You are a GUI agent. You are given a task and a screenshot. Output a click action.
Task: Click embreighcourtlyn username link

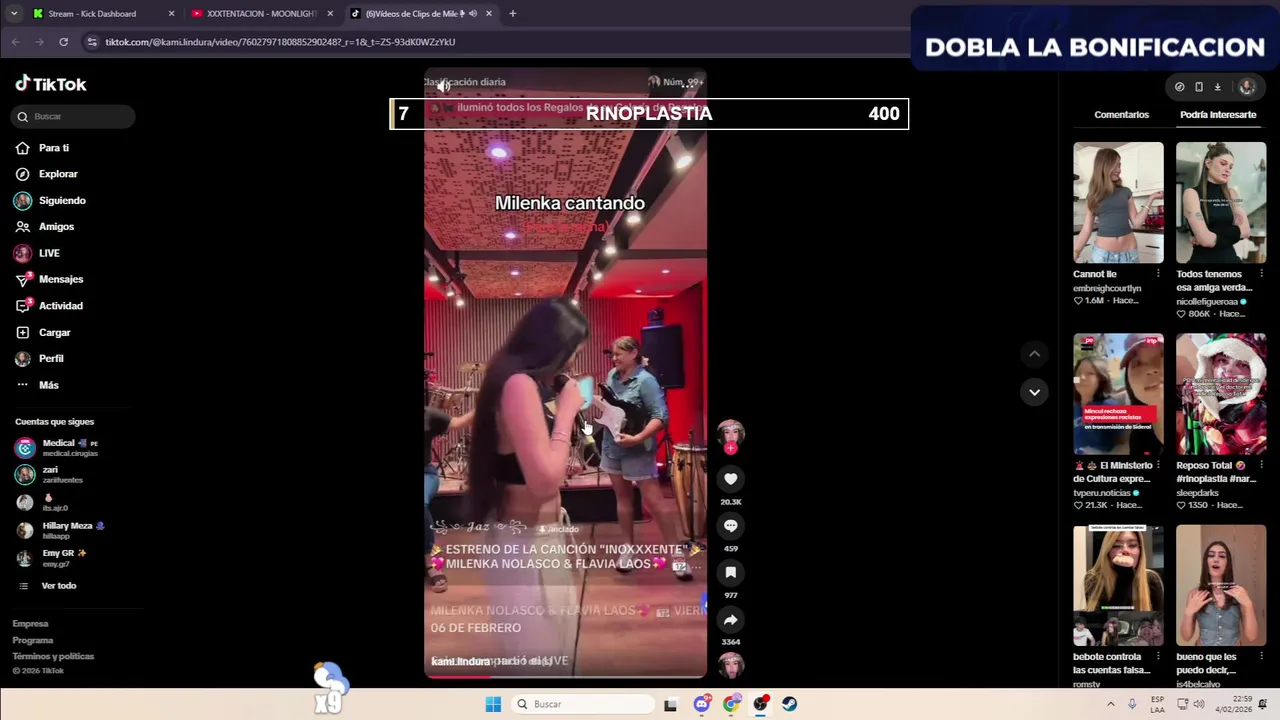pyautogui.click(x=1107, y=288)
